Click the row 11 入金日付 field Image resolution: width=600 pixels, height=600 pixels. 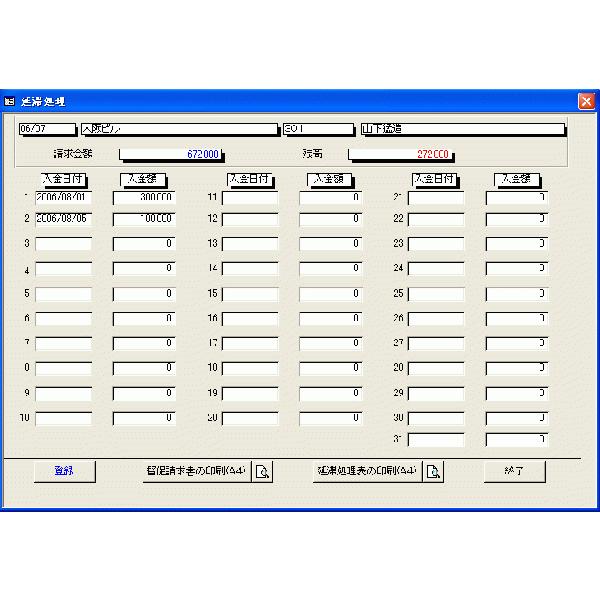tap(250, 198)
